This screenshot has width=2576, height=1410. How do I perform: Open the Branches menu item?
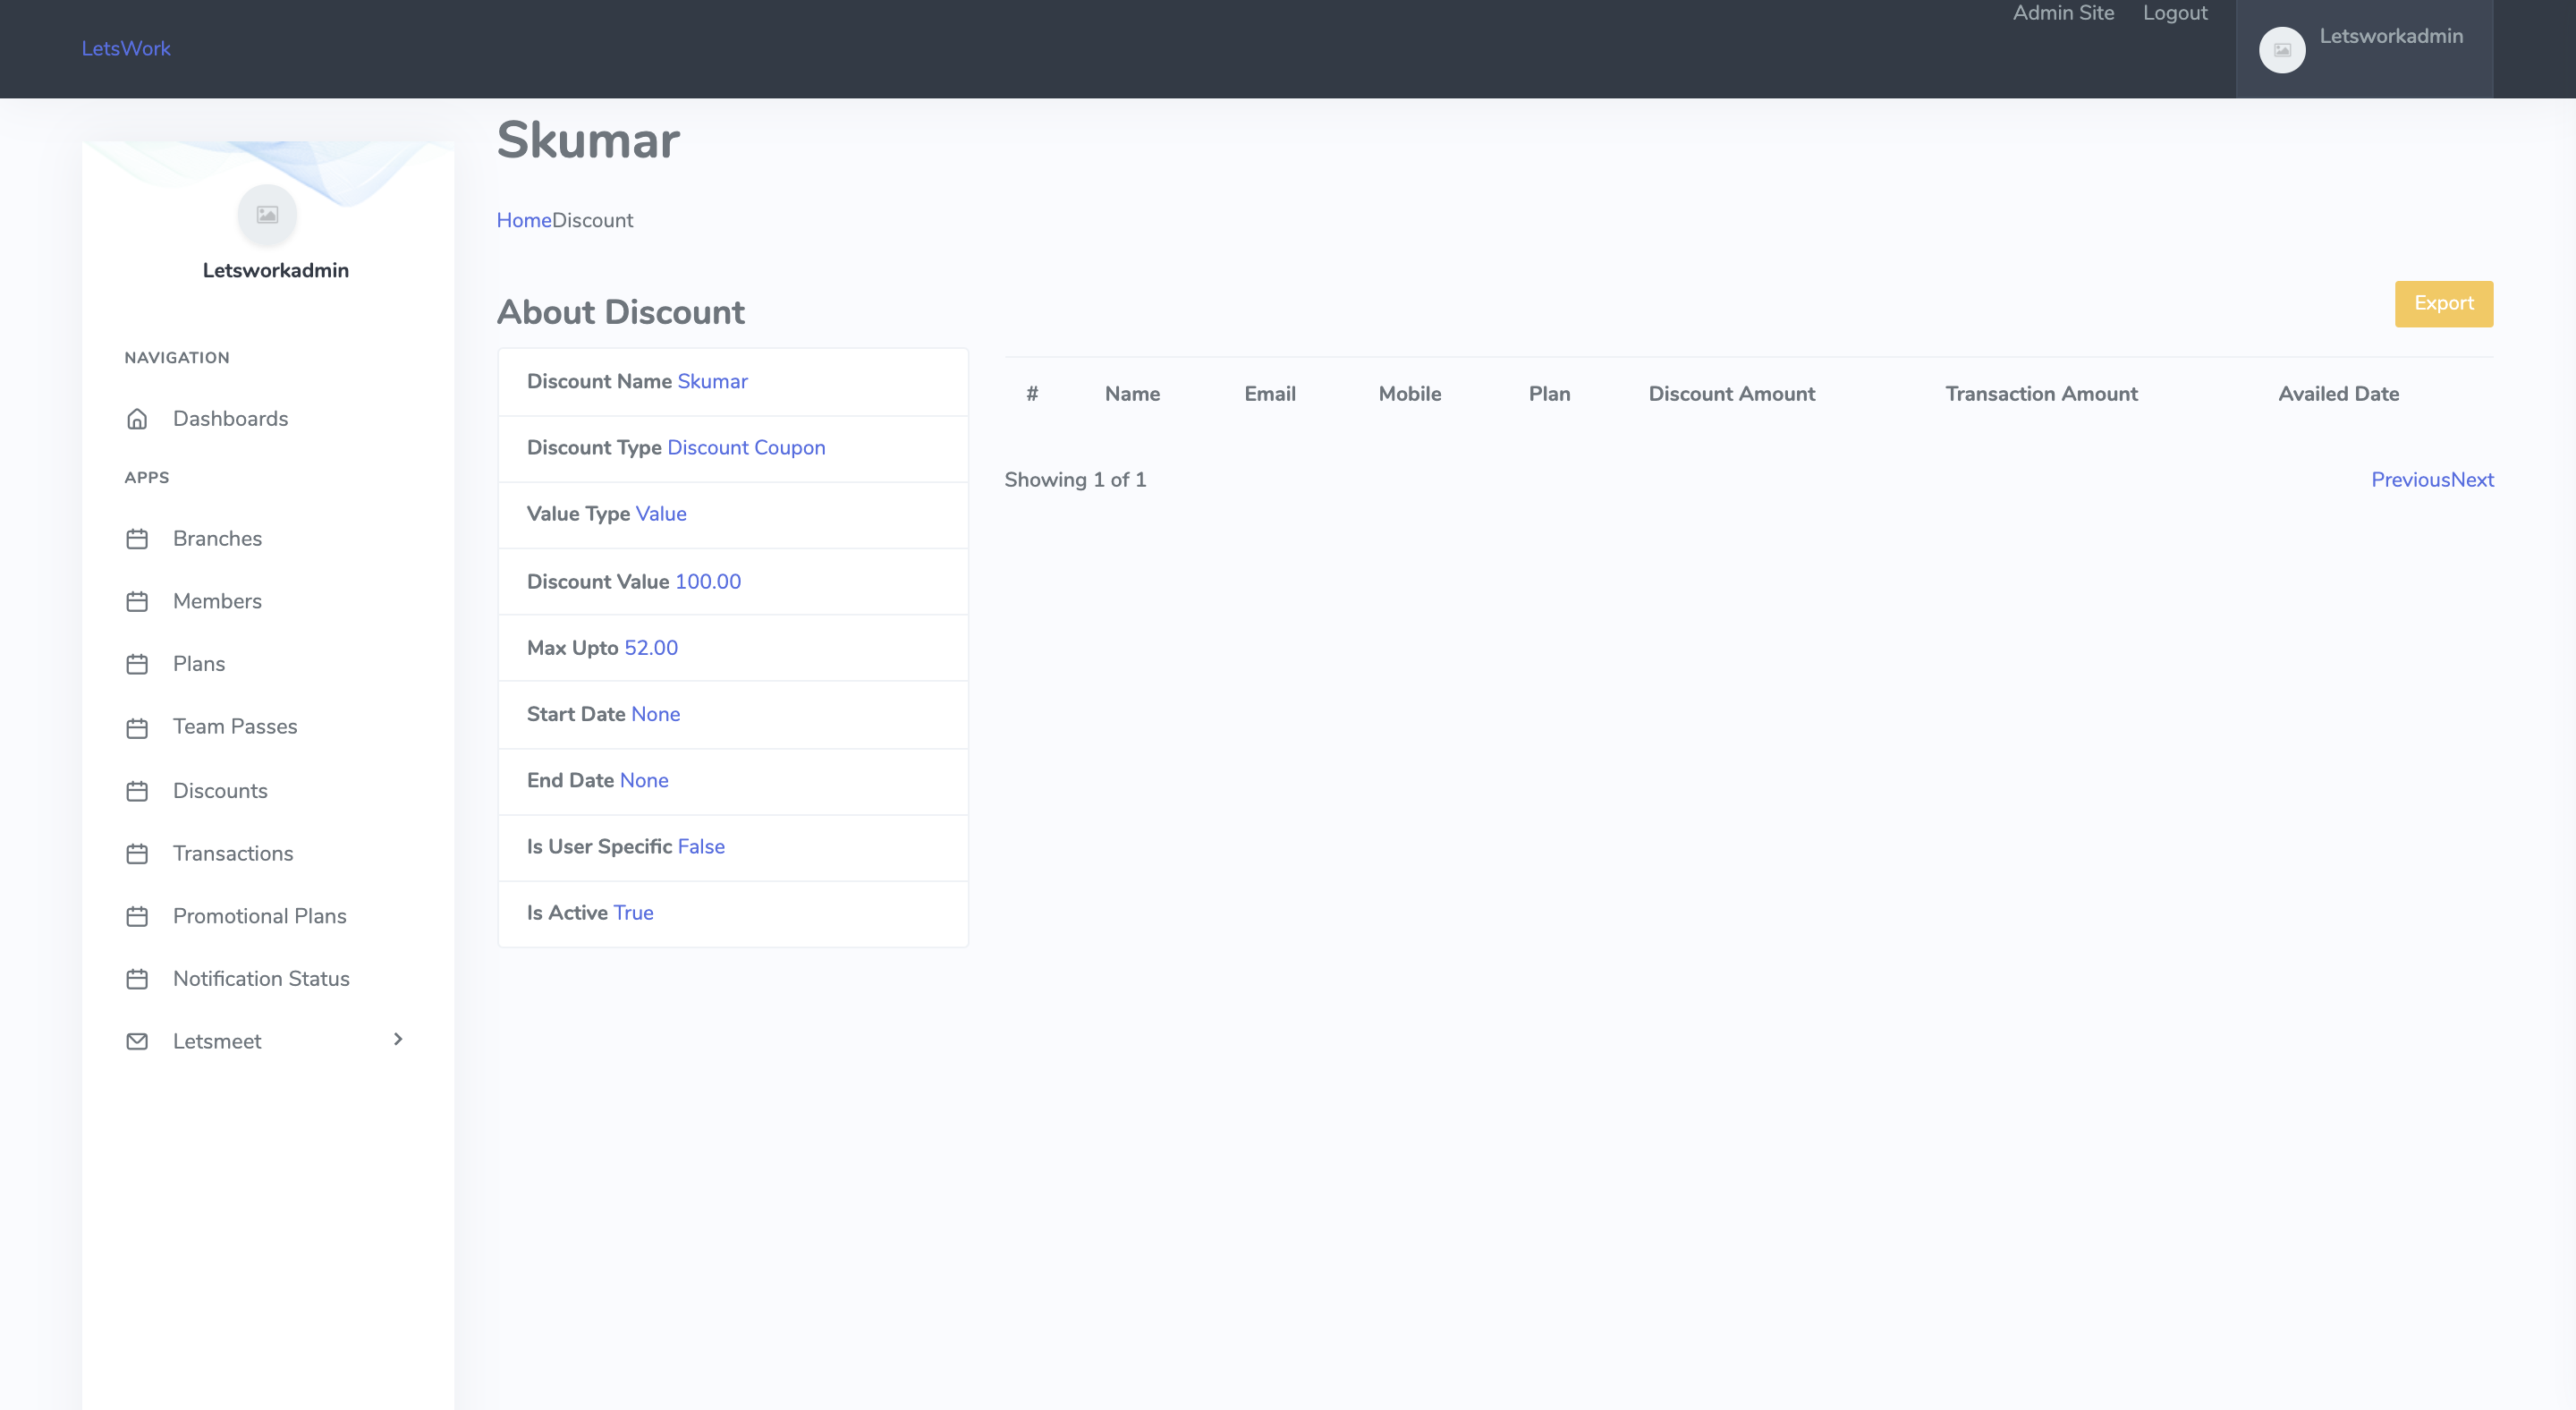217,539
